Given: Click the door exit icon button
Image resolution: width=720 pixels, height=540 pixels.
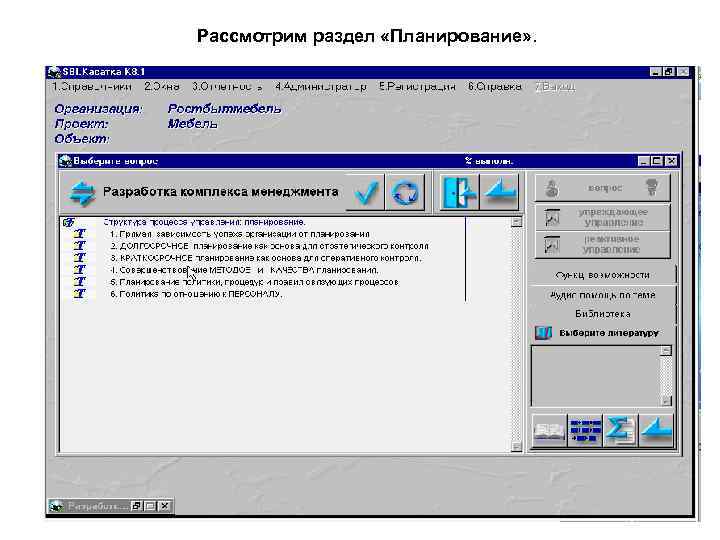Looking at the screenshot, I should coord(459,192).
